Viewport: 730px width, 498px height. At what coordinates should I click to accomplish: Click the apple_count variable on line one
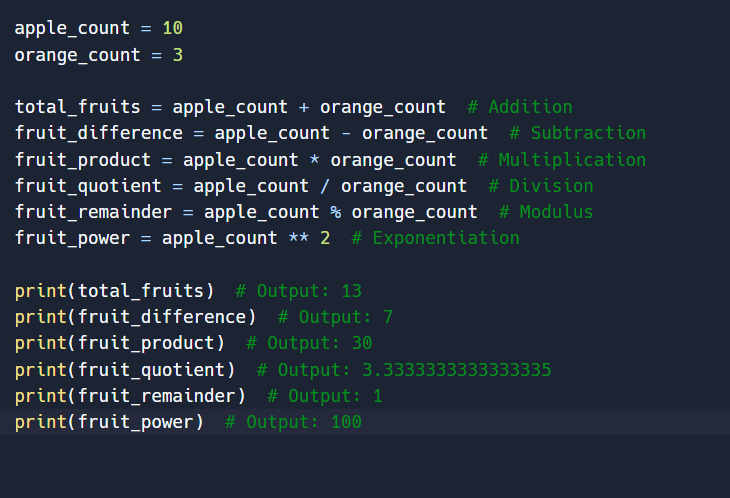[72, 28]
